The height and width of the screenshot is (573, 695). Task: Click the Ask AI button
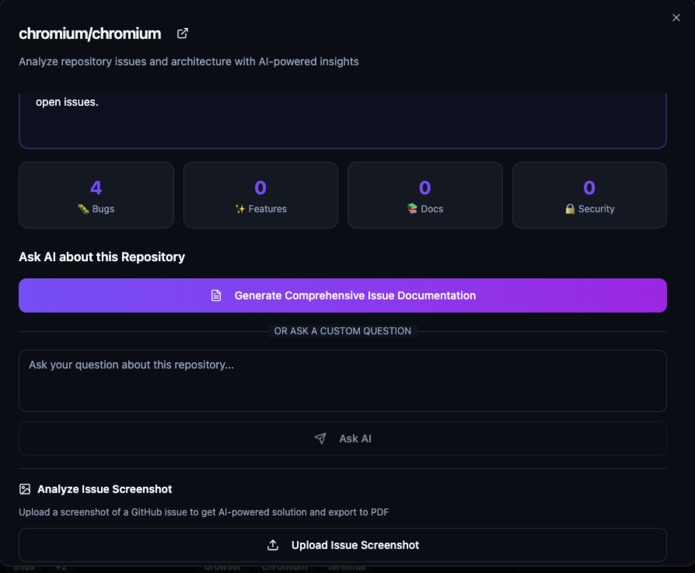(x=343, y=438)
